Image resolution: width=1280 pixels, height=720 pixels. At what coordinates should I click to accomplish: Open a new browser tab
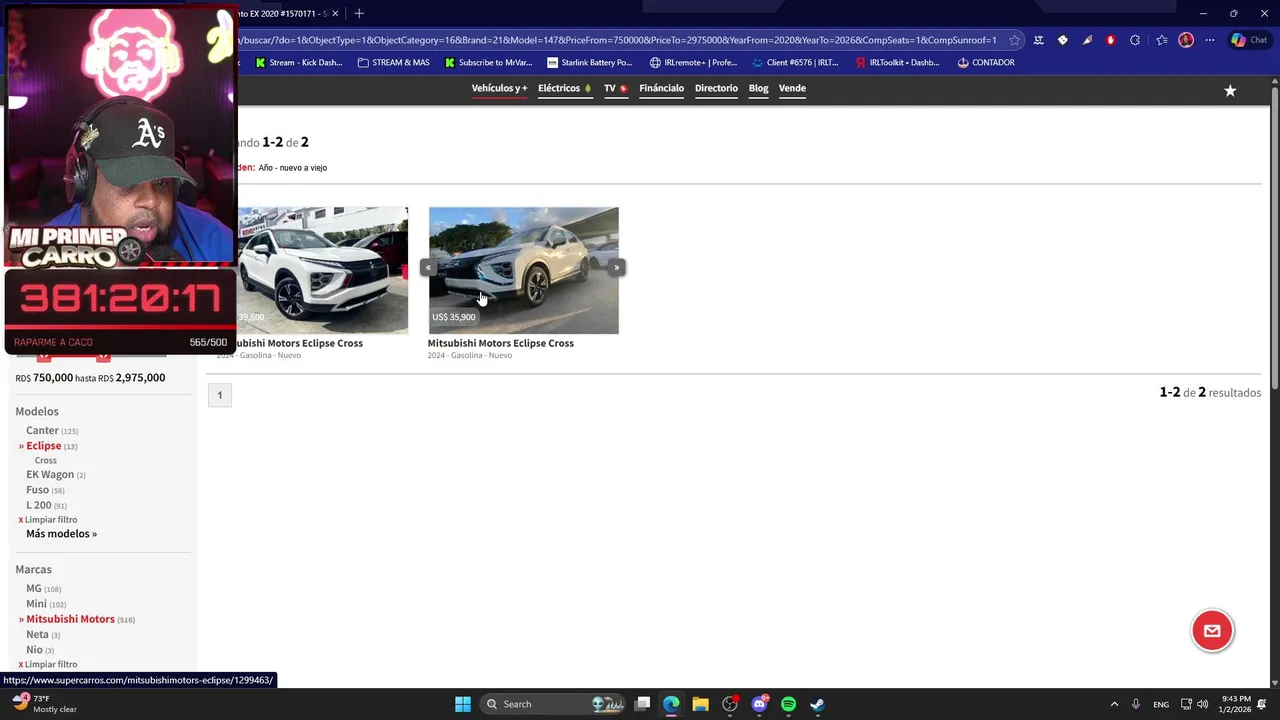pos(359,13)
